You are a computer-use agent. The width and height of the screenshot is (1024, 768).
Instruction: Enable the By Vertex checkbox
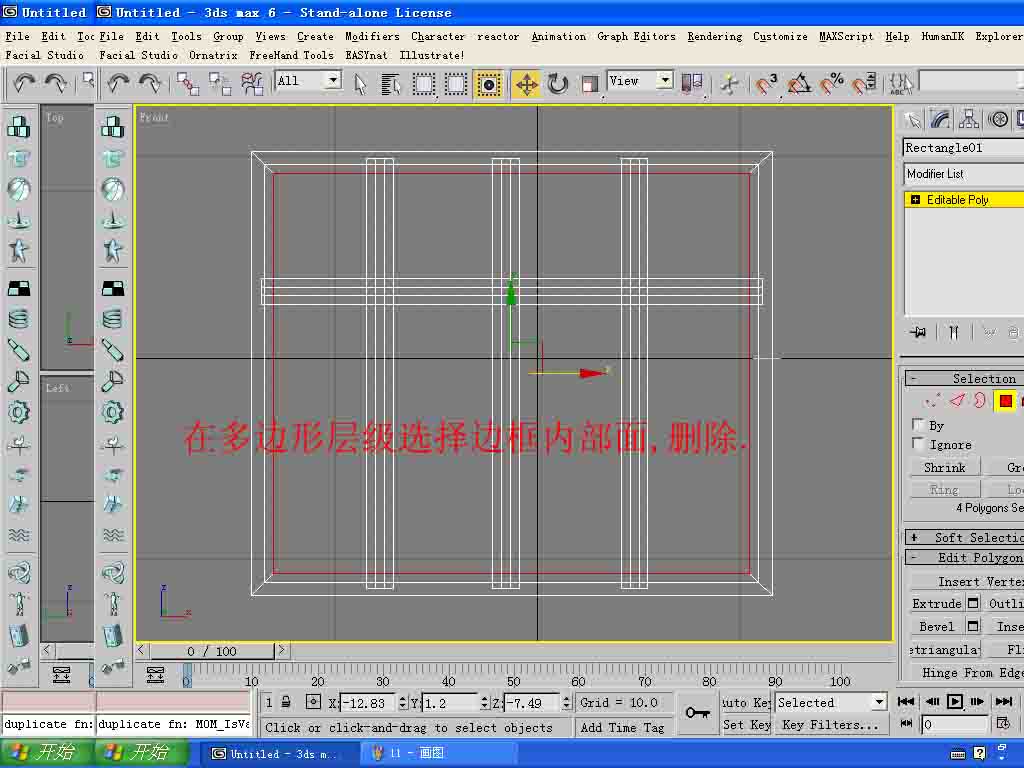(x=918, y=424)
